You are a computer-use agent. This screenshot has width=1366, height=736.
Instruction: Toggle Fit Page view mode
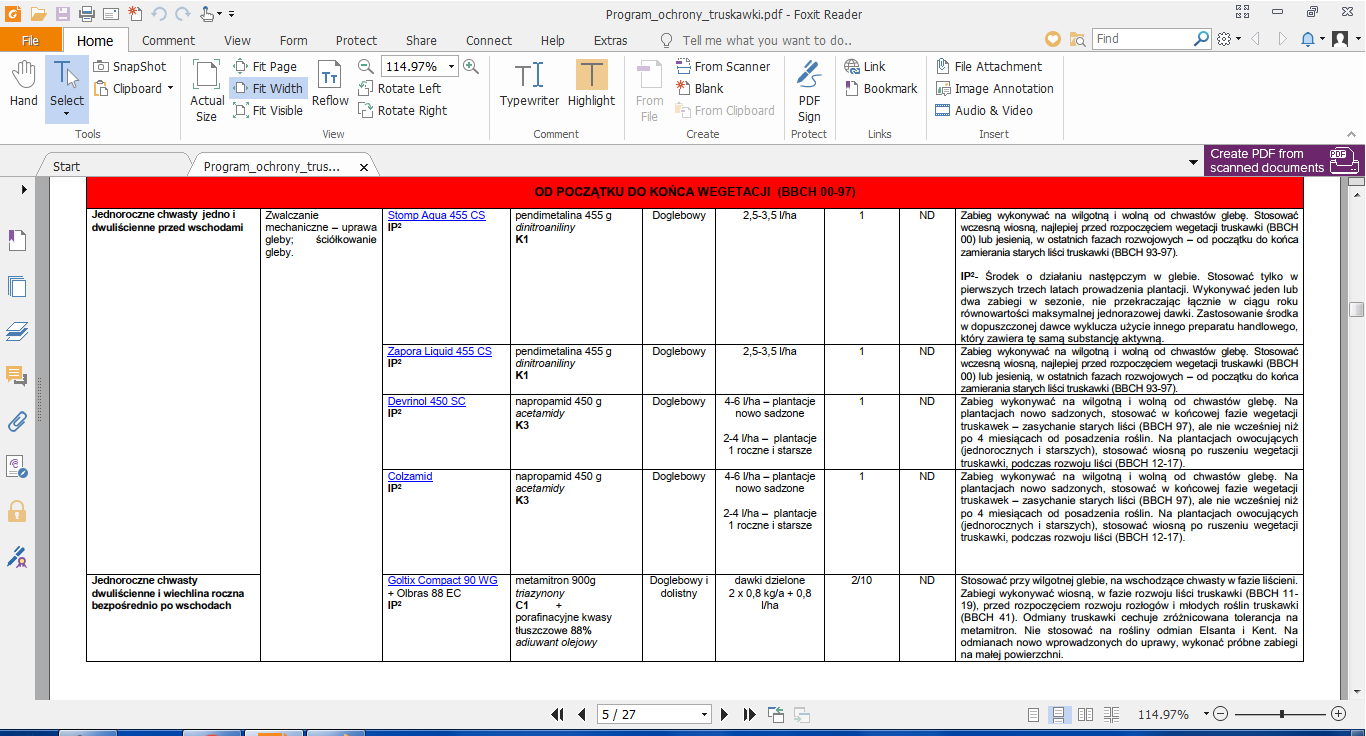[x=265, y=66]
